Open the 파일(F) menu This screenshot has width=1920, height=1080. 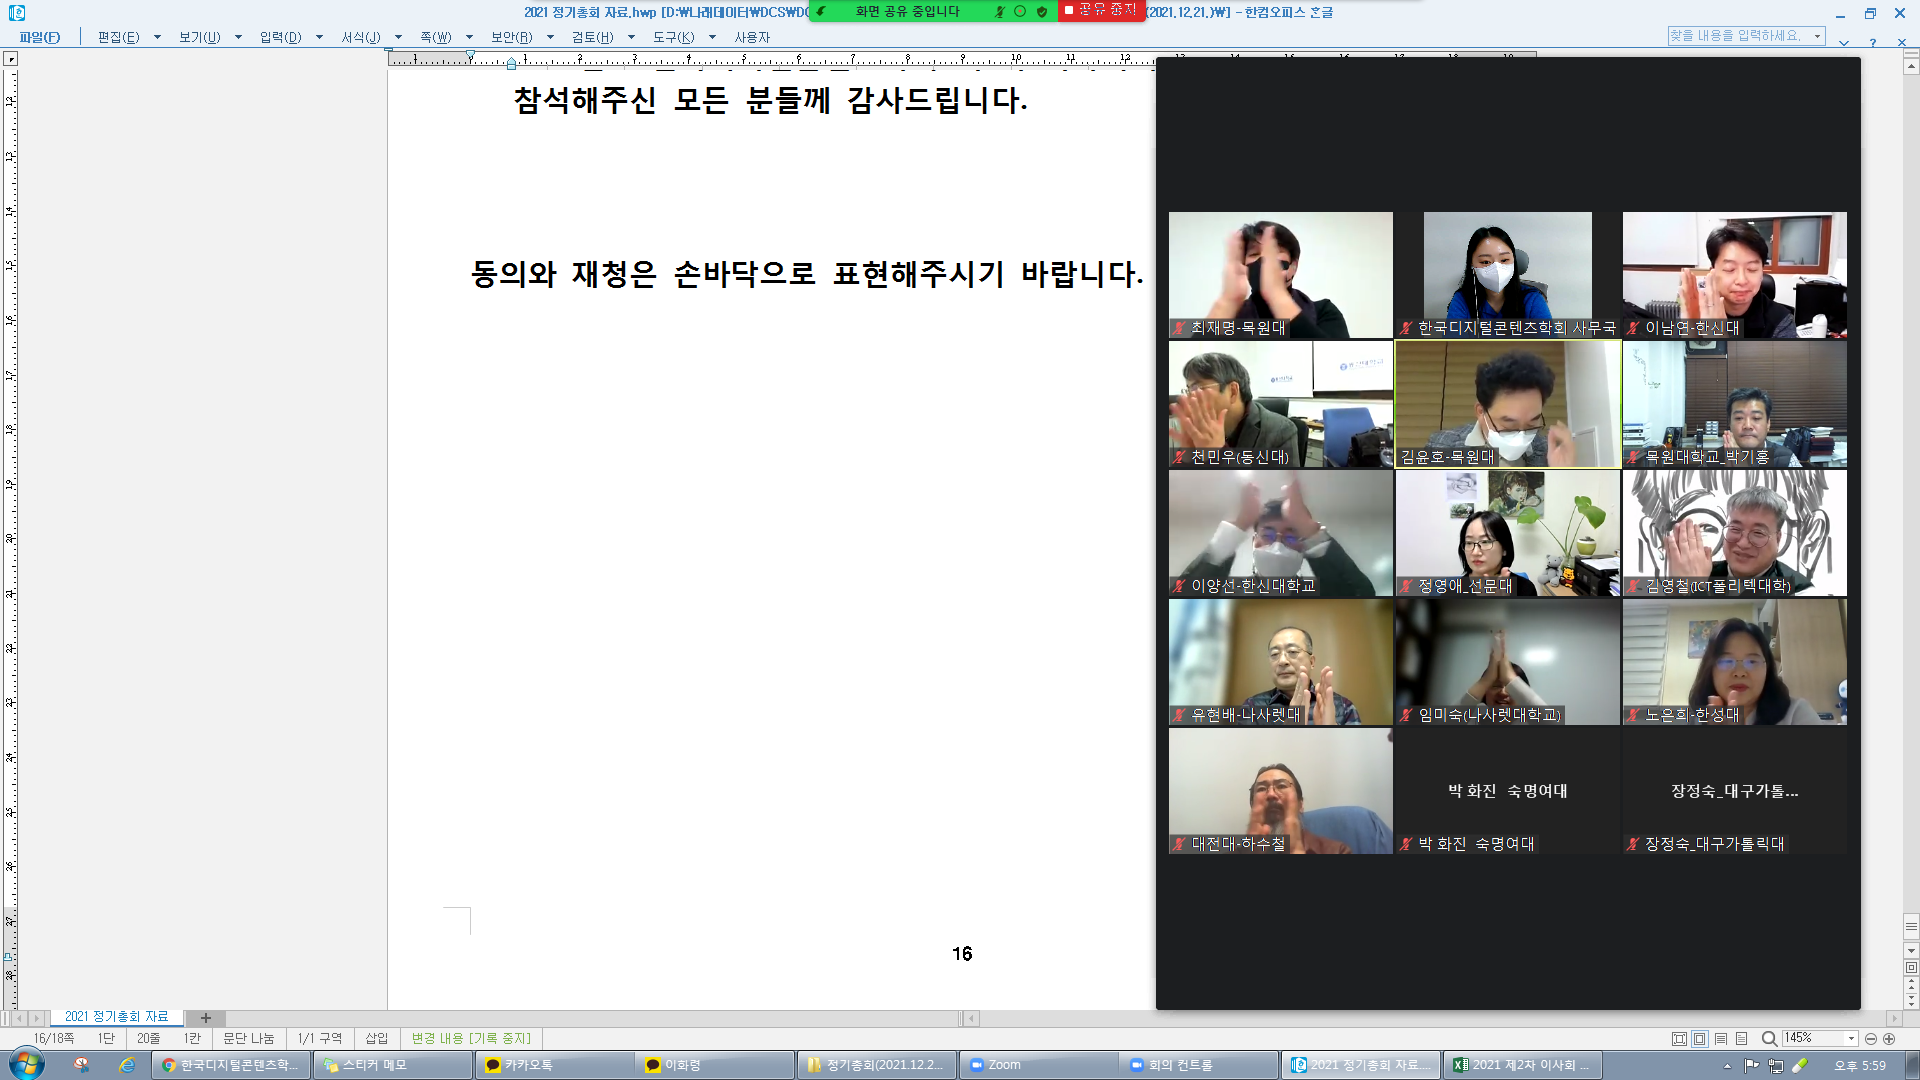tap(40, 37)
